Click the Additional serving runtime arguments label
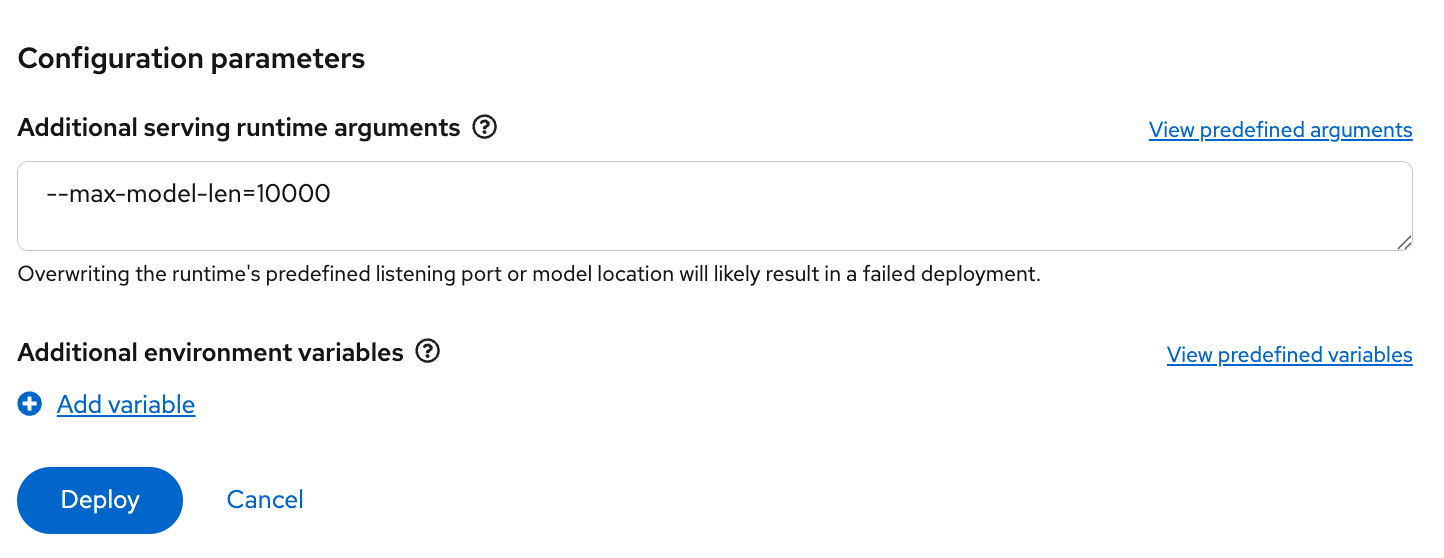Viewport: 1444px width, 558px height. click(239, 128)
